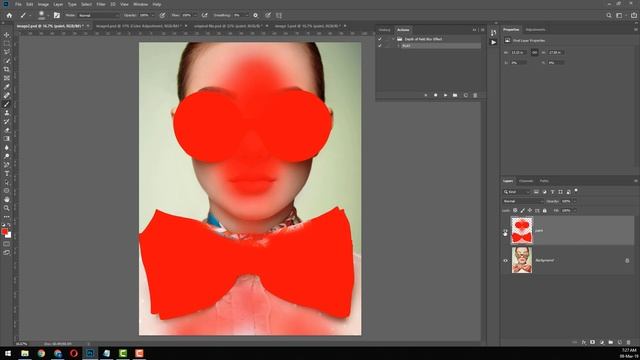640x360 pixels.
Task: Toggle link width and height in Properties
Action: coord(534,53)
